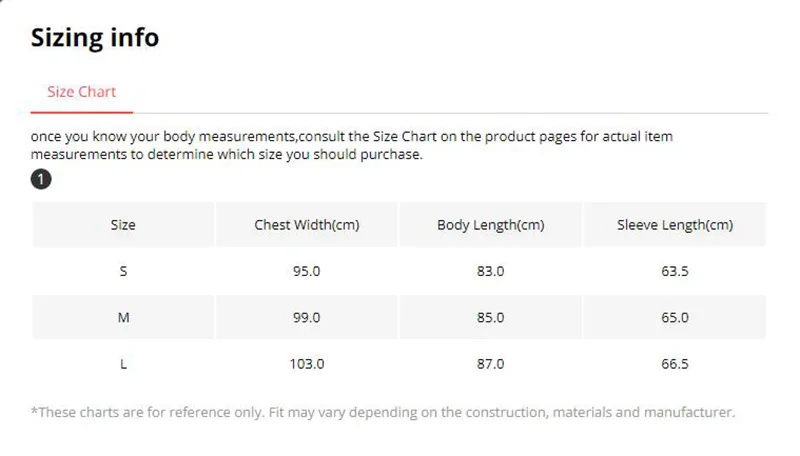800x456 pixels.
Task: Click the Body Length(cm) column header
Action: coord(490,225)
